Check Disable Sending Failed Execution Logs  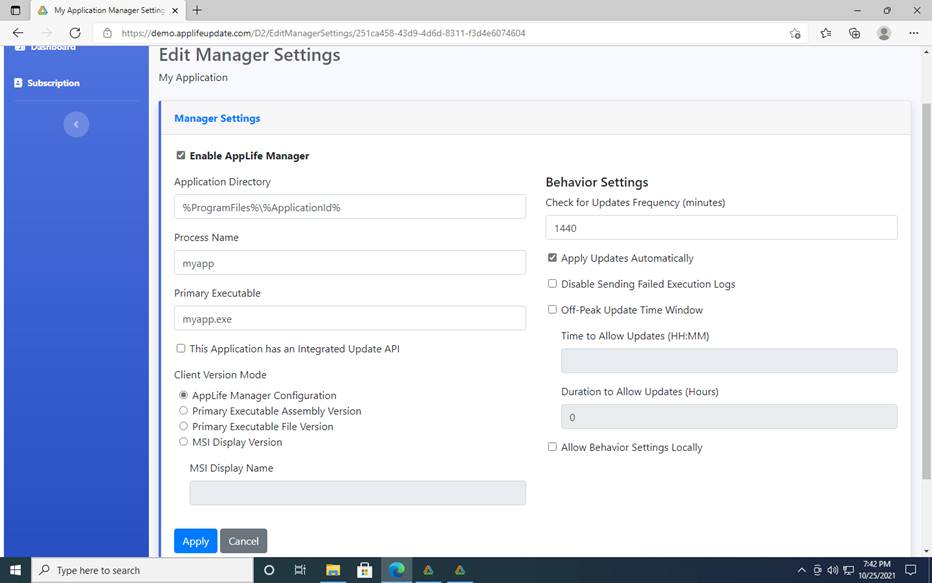552,283
